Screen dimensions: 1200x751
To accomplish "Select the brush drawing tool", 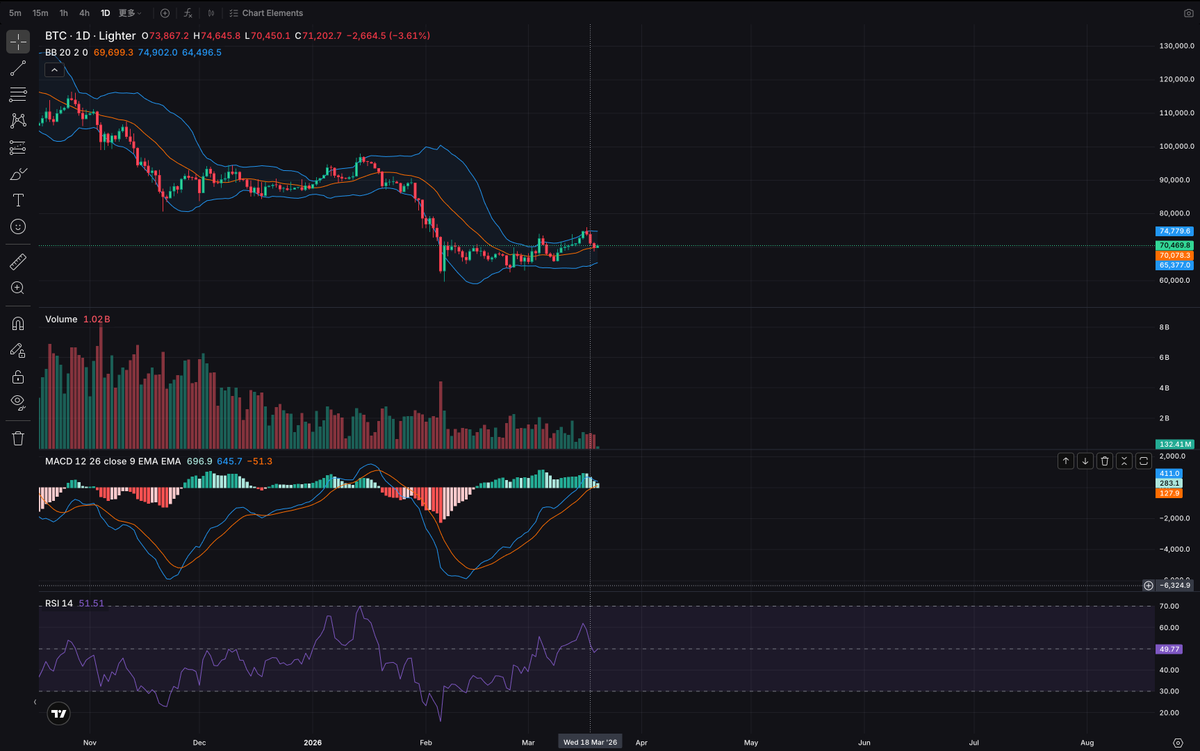I will 18,173.
